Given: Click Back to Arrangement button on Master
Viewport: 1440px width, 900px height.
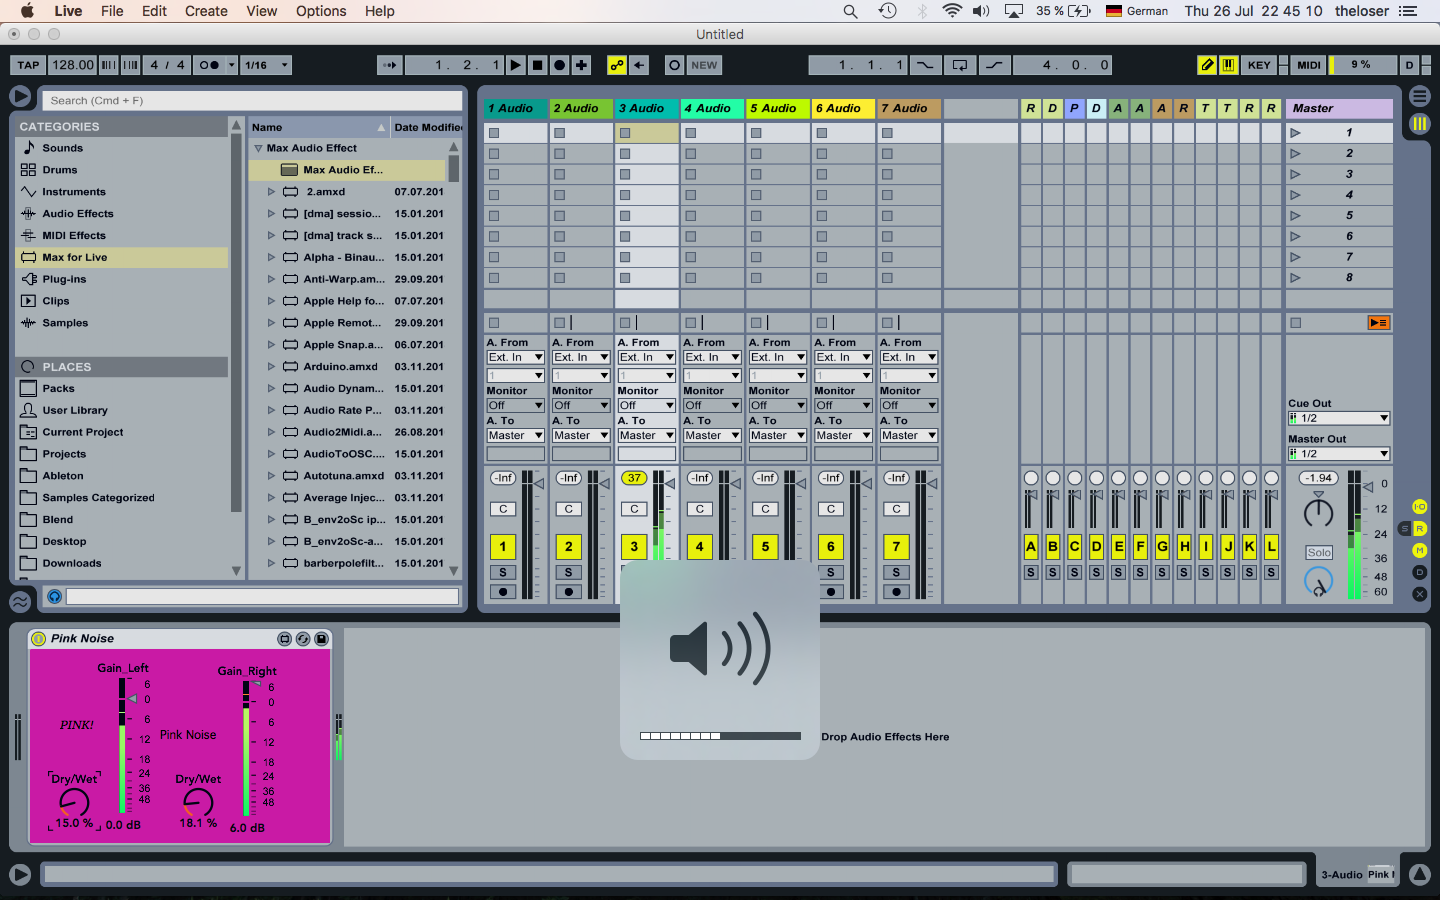Looking at the screenshot, I should [1378, 323].
